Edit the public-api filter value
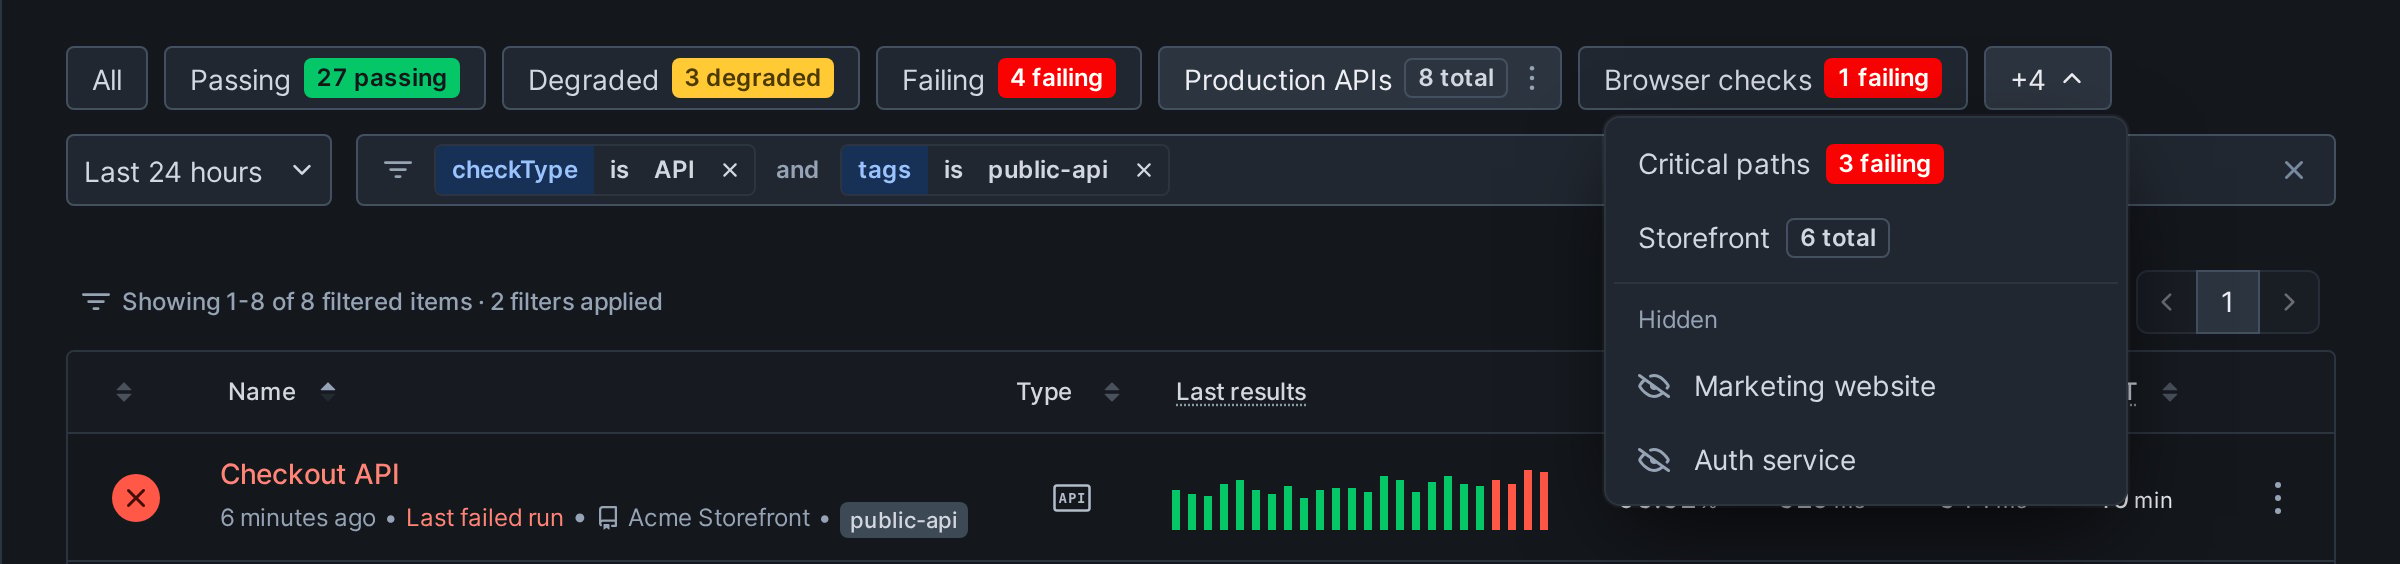The height and width of the screenshot is (564, 2400). [1047, 170]
